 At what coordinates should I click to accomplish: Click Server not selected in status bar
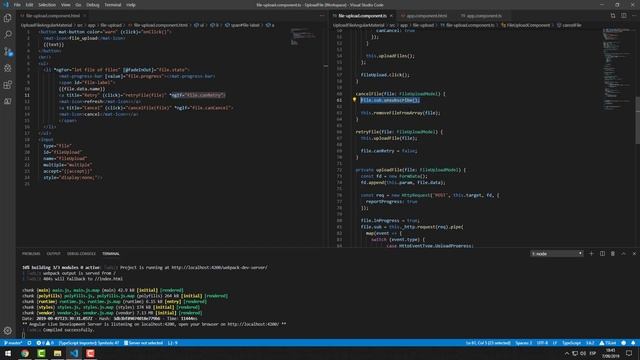[143, 343]
